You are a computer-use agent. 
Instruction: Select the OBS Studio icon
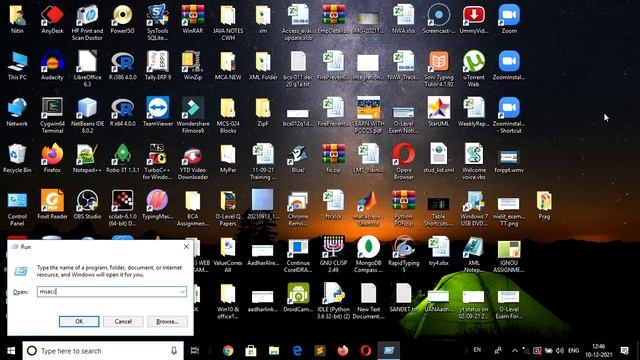click(x=87, y=205)
